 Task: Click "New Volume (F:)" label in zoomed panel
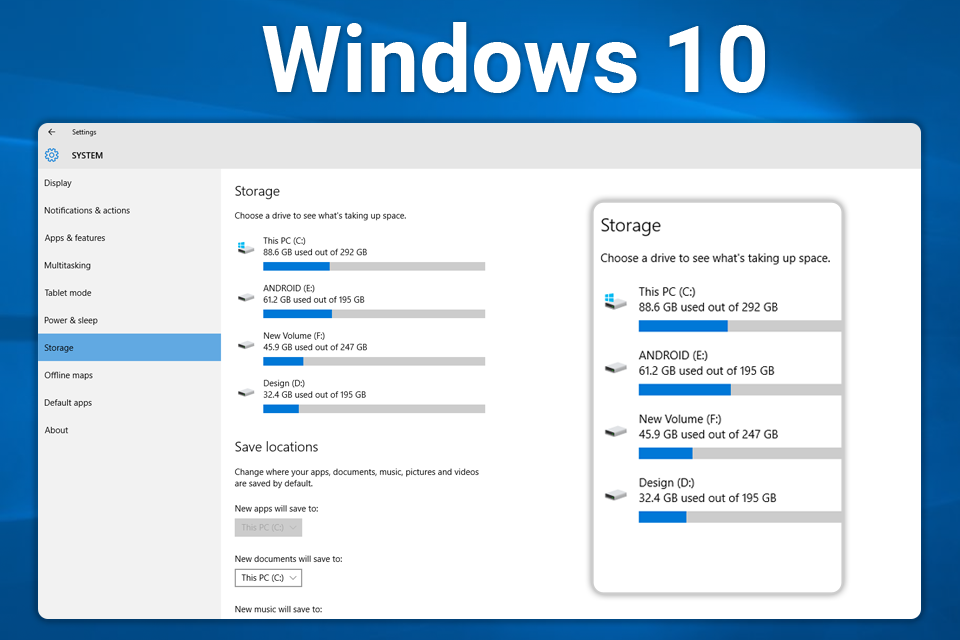point(680,420)
